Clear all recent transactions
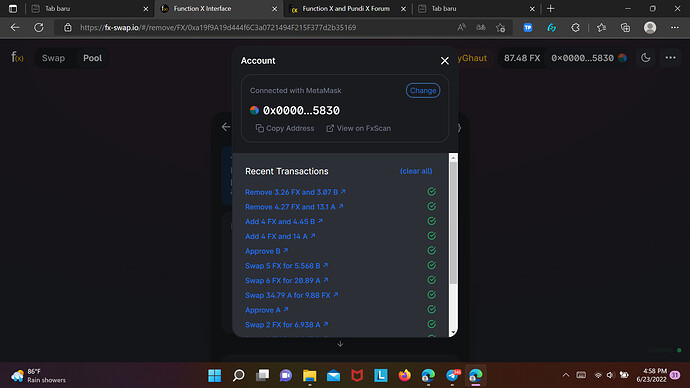This screenshot has height=388, width=690. tap(416, 171)
